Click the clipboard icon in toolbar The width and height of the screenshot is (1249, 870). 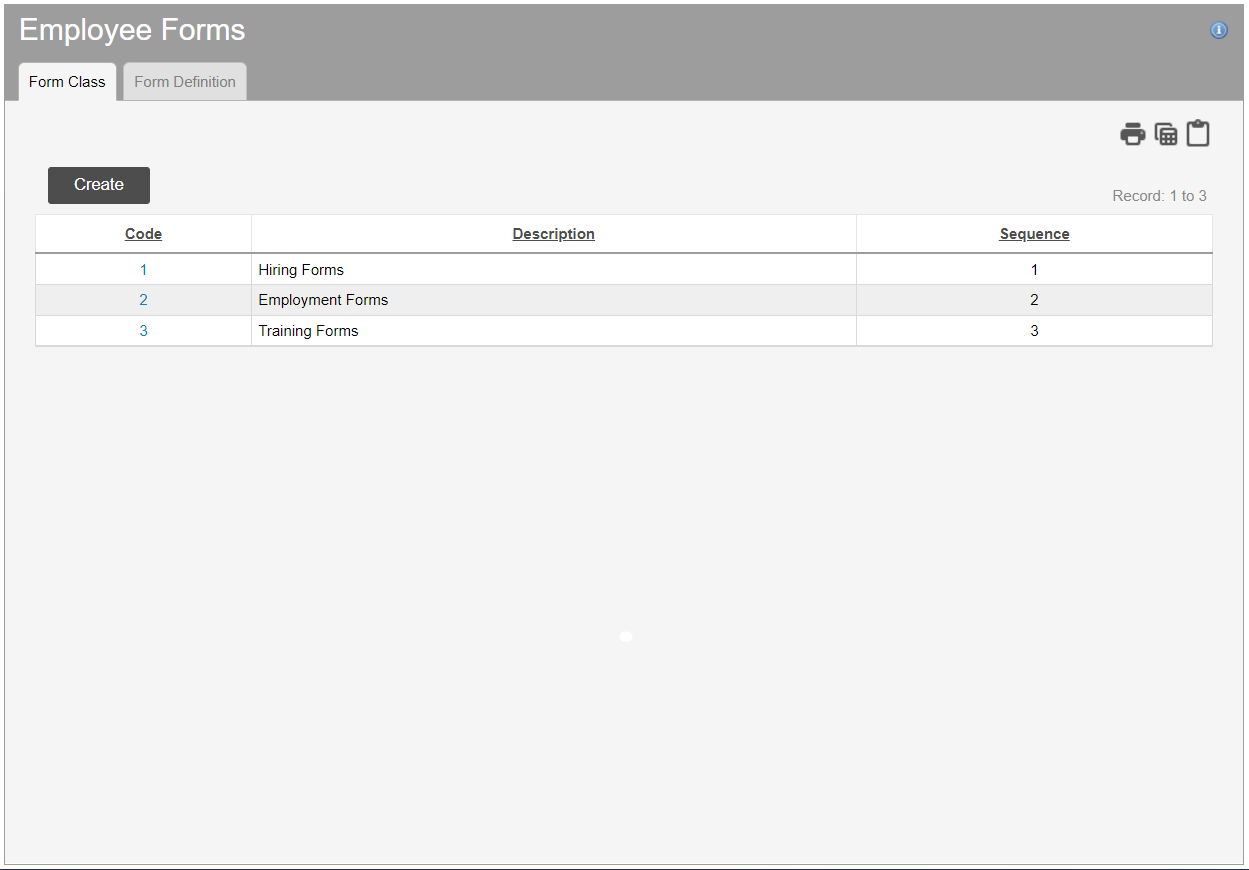click(1198, 134)
